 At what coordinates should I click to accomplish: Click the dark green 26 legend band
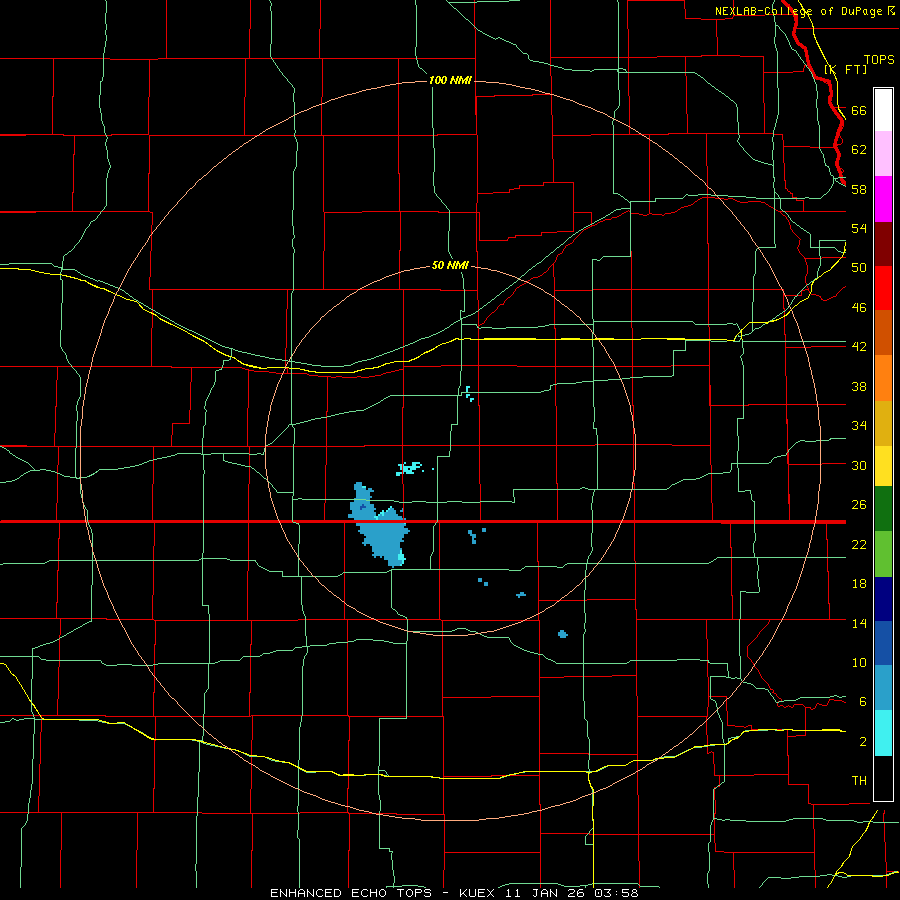883,509
